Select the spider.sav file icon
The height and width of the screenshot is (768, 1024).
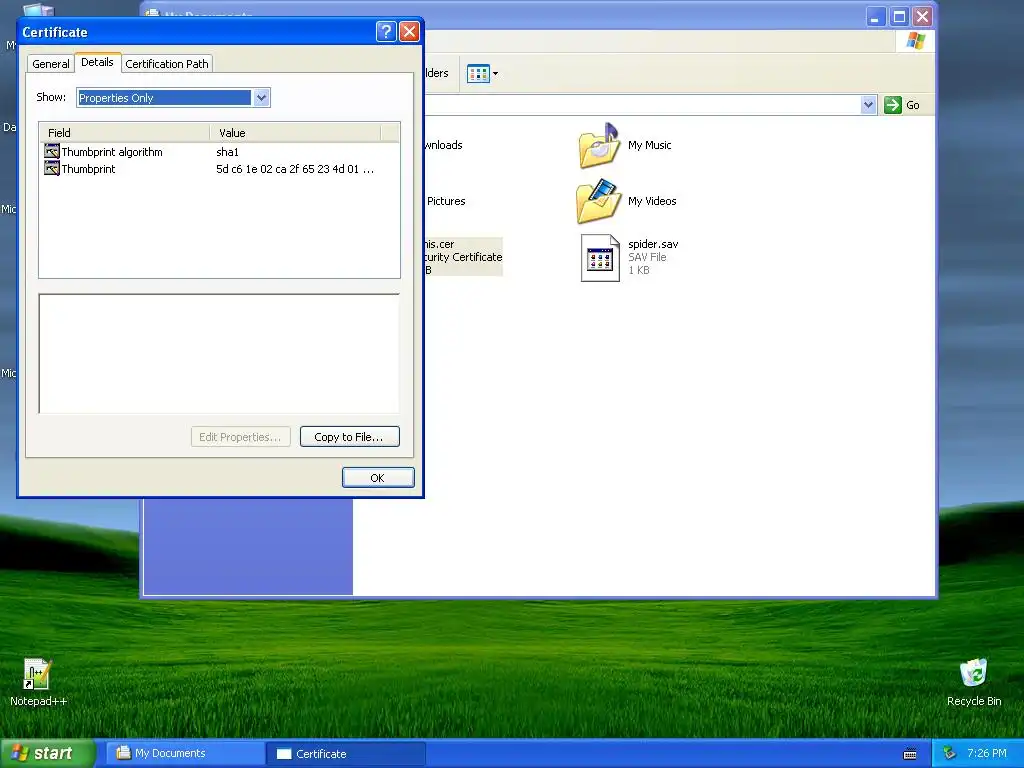click(x=600, y=257)
